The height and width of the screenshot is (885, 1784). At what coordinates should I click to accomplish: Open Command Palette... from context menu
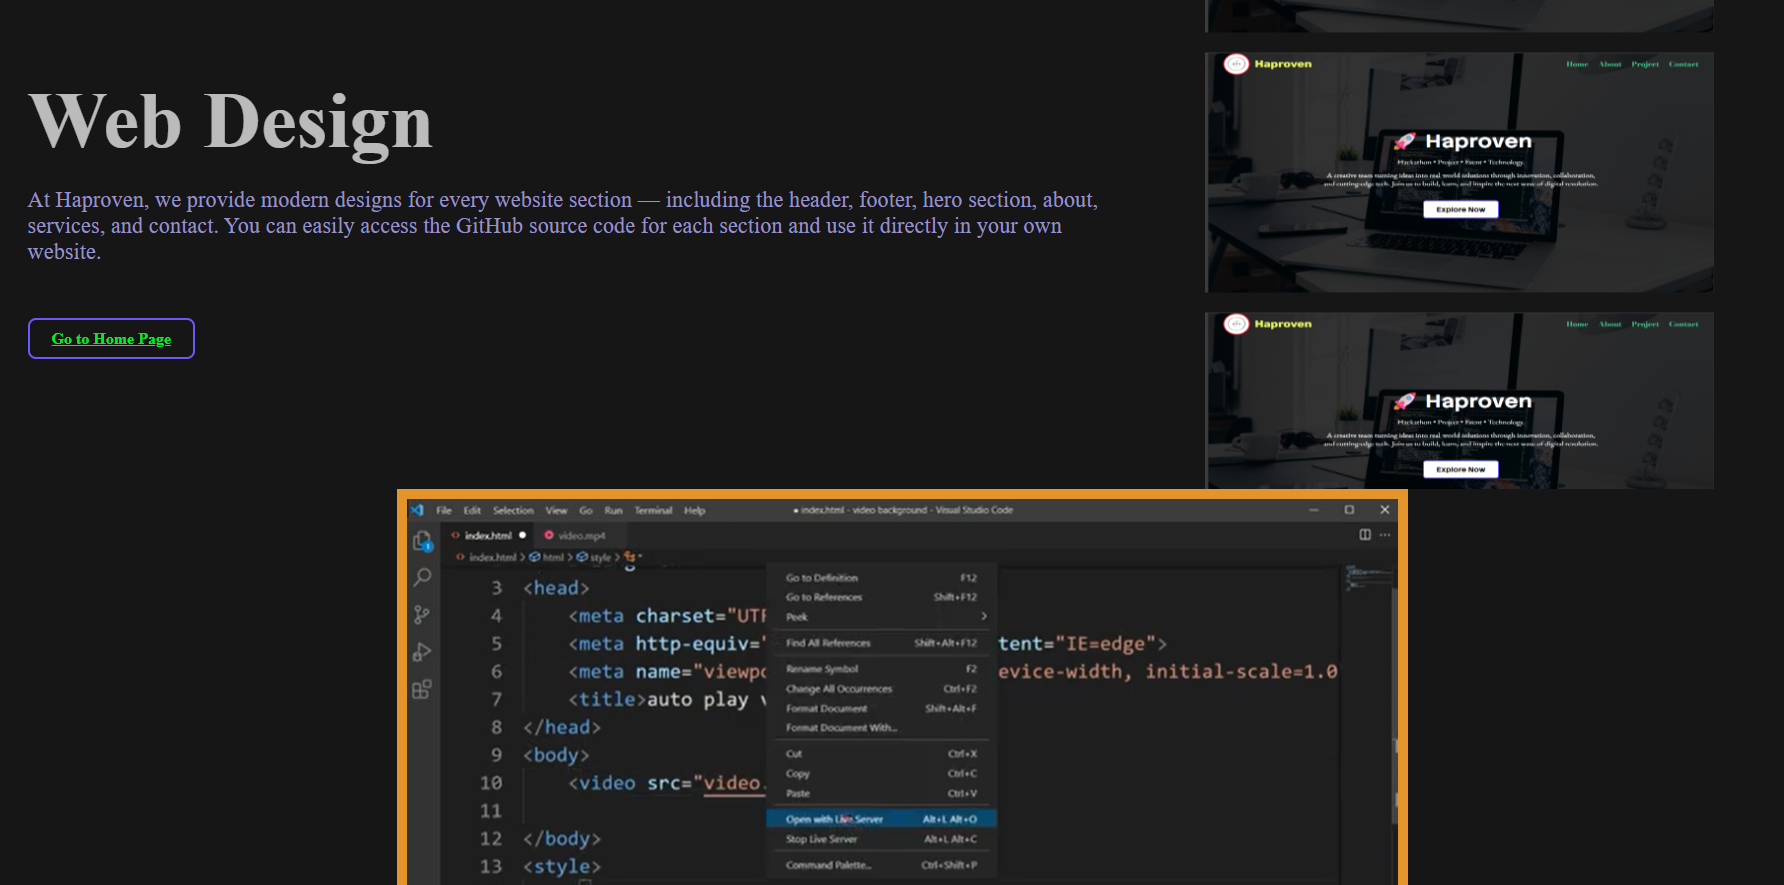point(882,865)
